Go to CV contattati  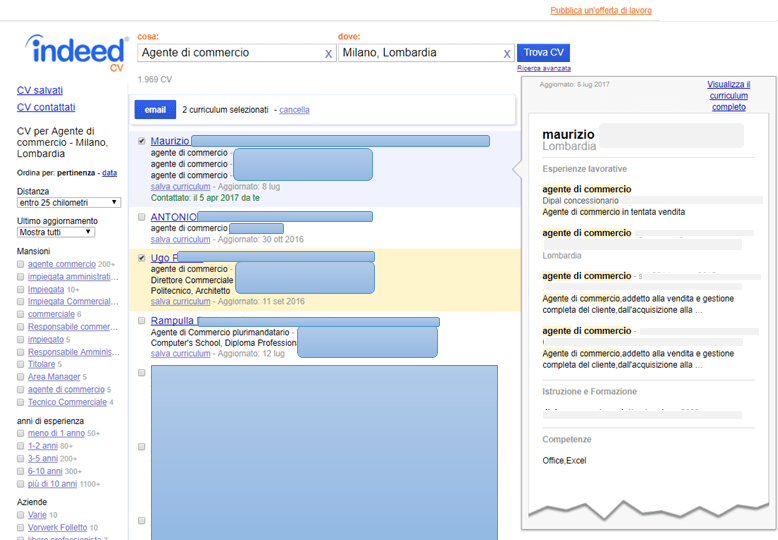point(46,107)
